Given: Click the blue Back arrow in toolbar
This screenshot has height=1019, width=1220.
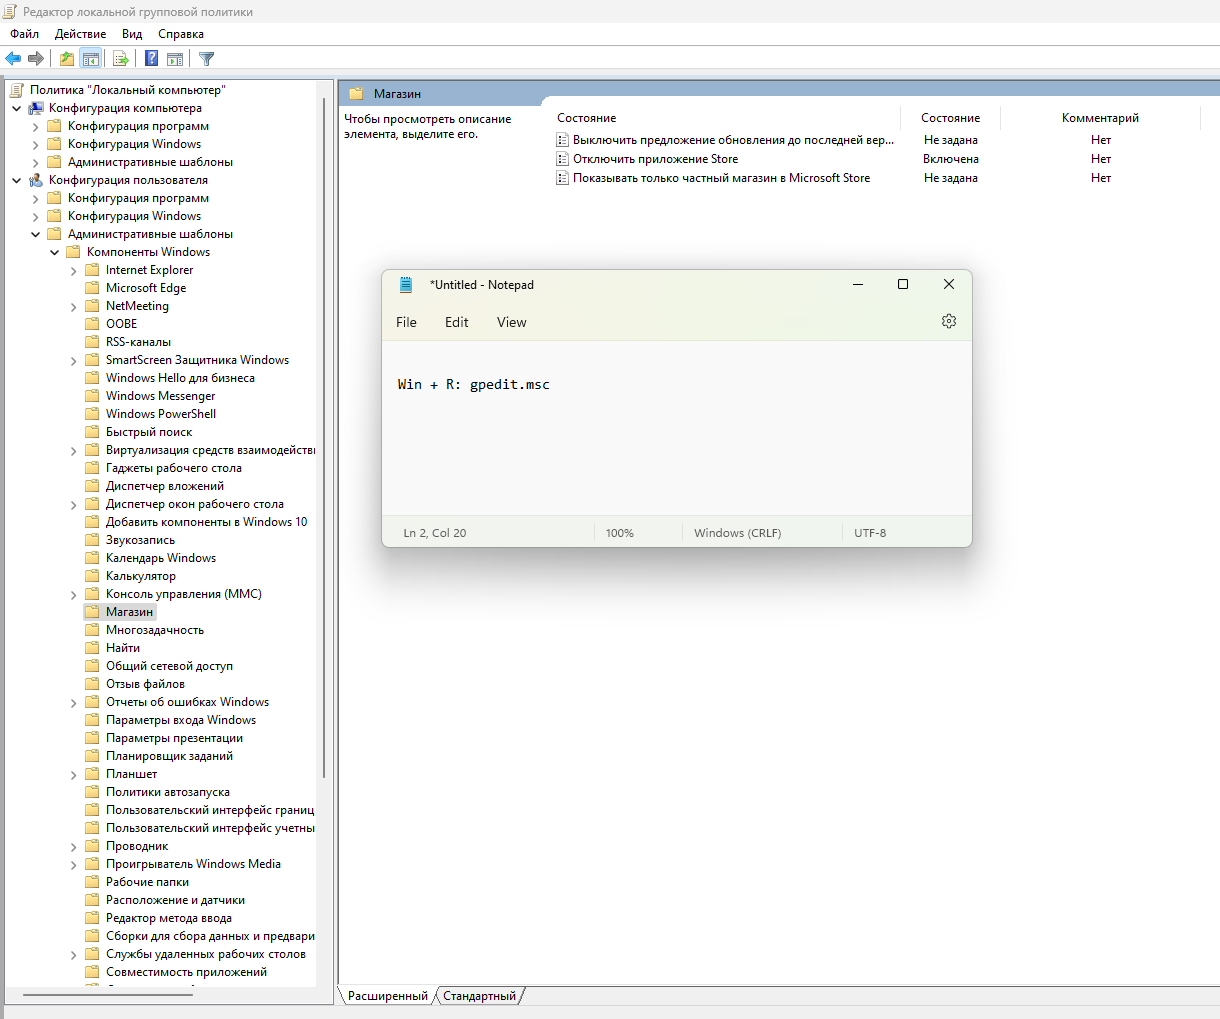Looking at the screenshot, I should [13, 59].
